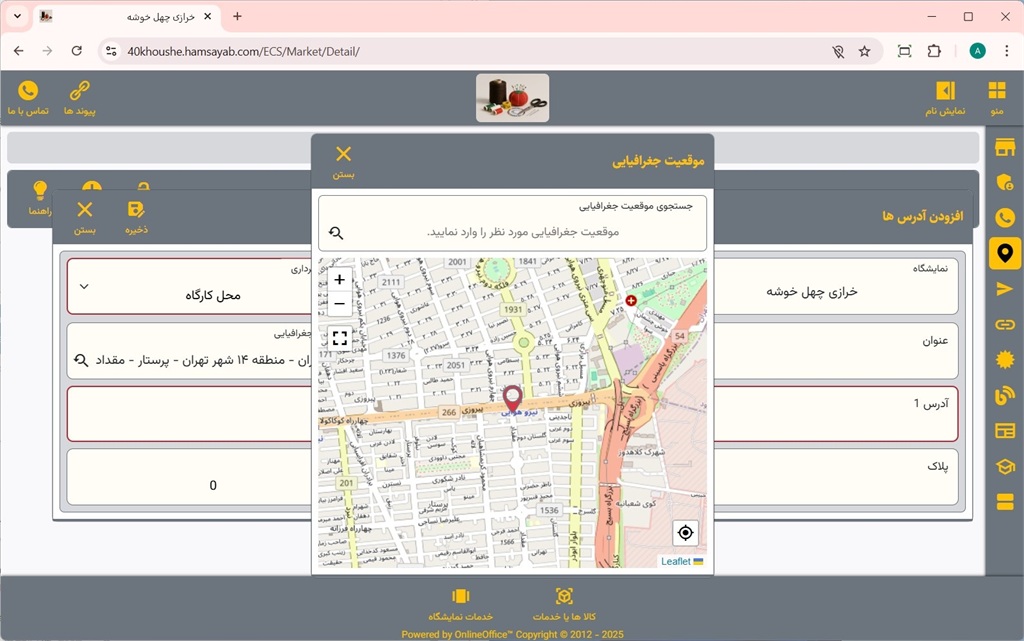Toggle نمایش نام name display

(945, 98)
